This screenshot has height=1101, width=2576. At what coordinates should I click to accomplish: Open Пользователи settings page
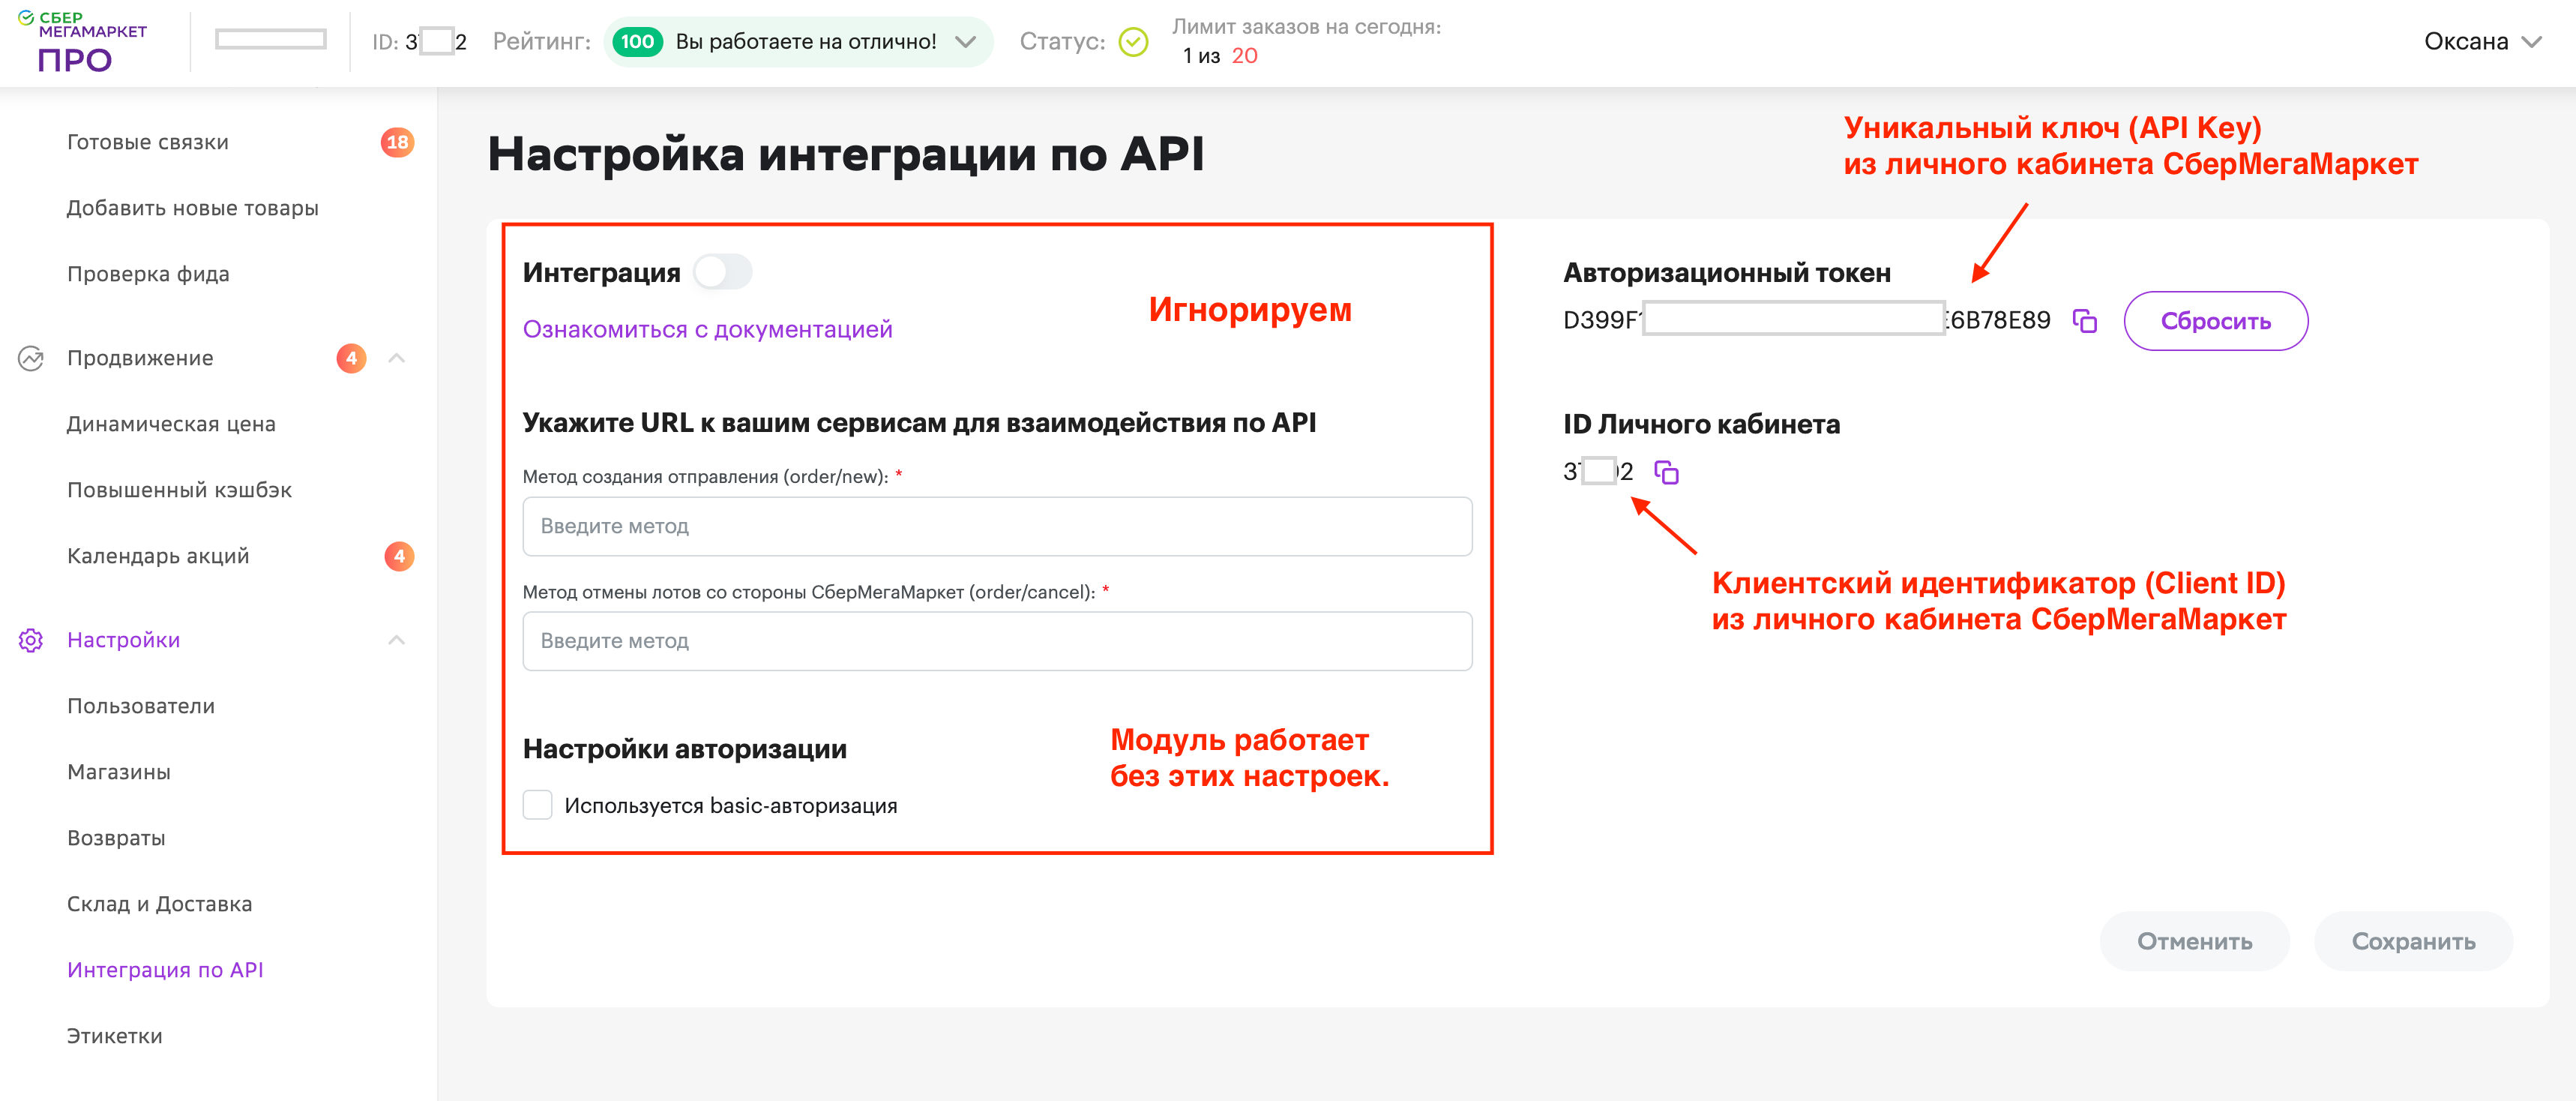click(x=141, y=706)
